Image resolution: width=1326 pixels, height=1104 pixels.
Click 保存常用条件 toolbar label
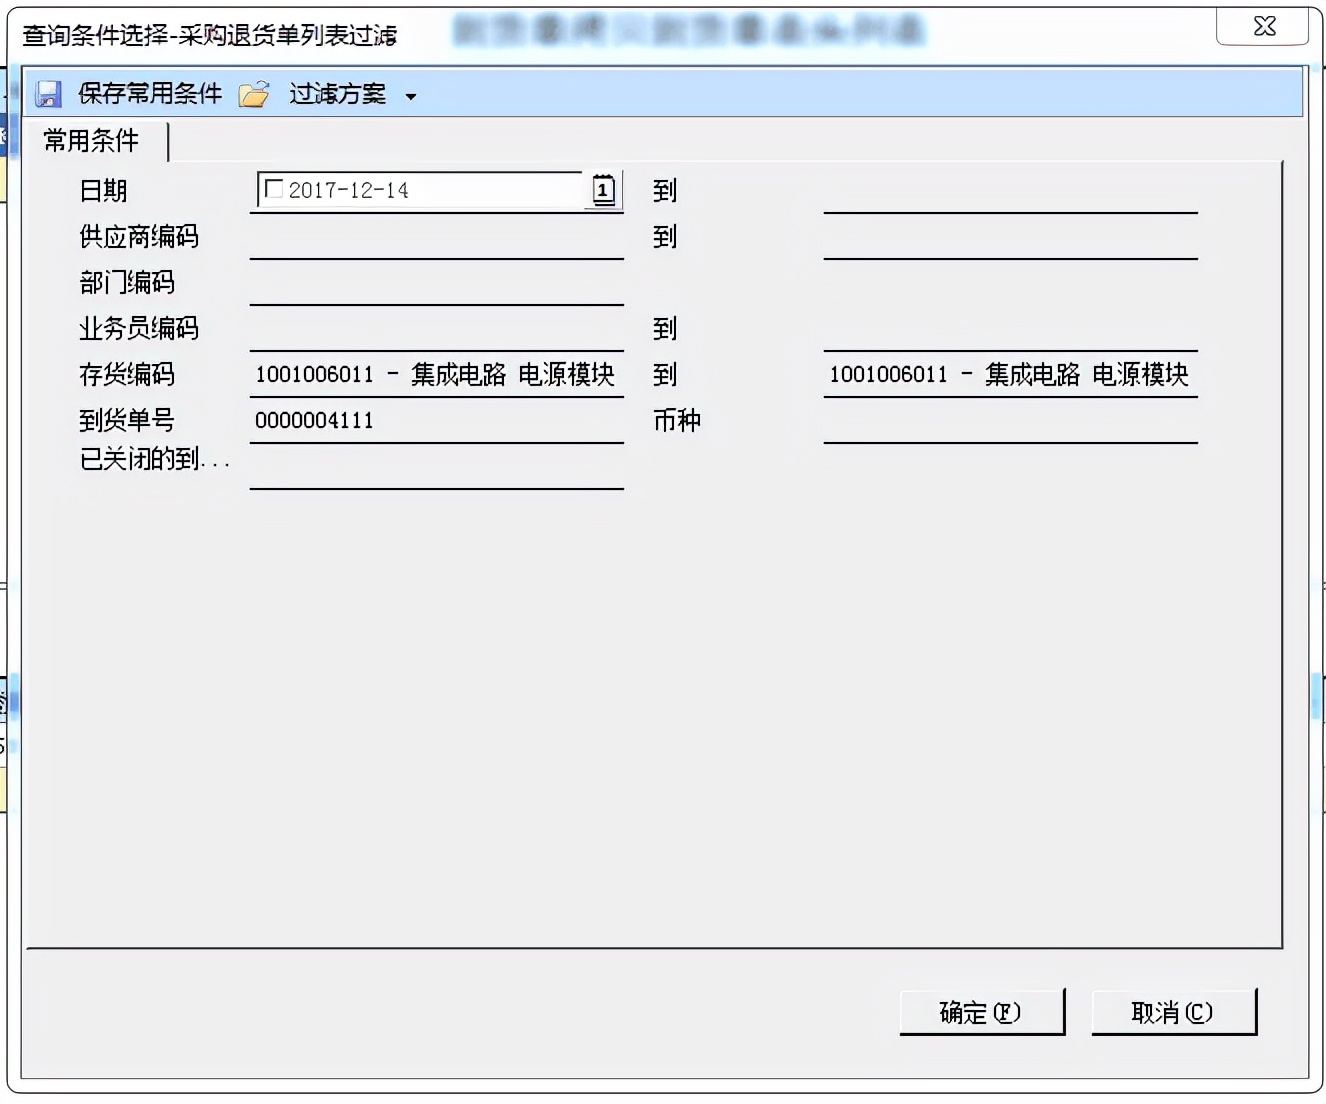coord(150,94)
